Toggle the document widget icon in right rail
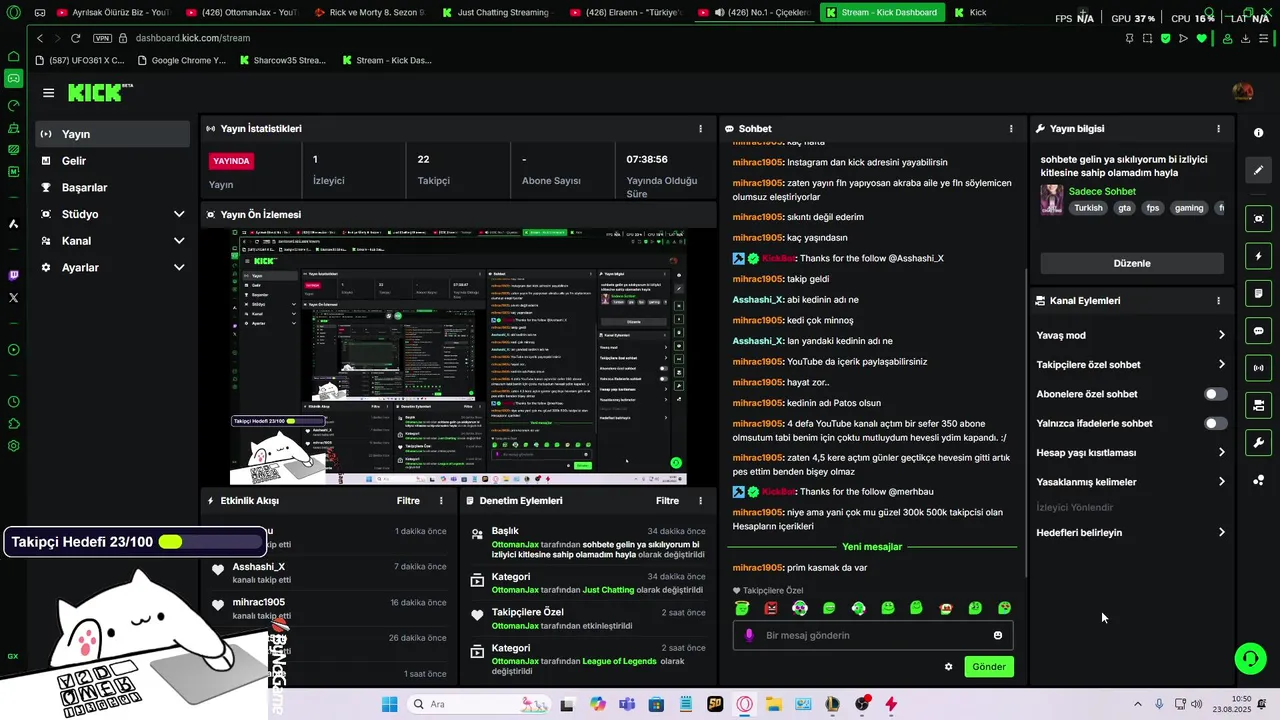Image resolution: width=1280 pixels, height=720 pixels. [1258, 294]
